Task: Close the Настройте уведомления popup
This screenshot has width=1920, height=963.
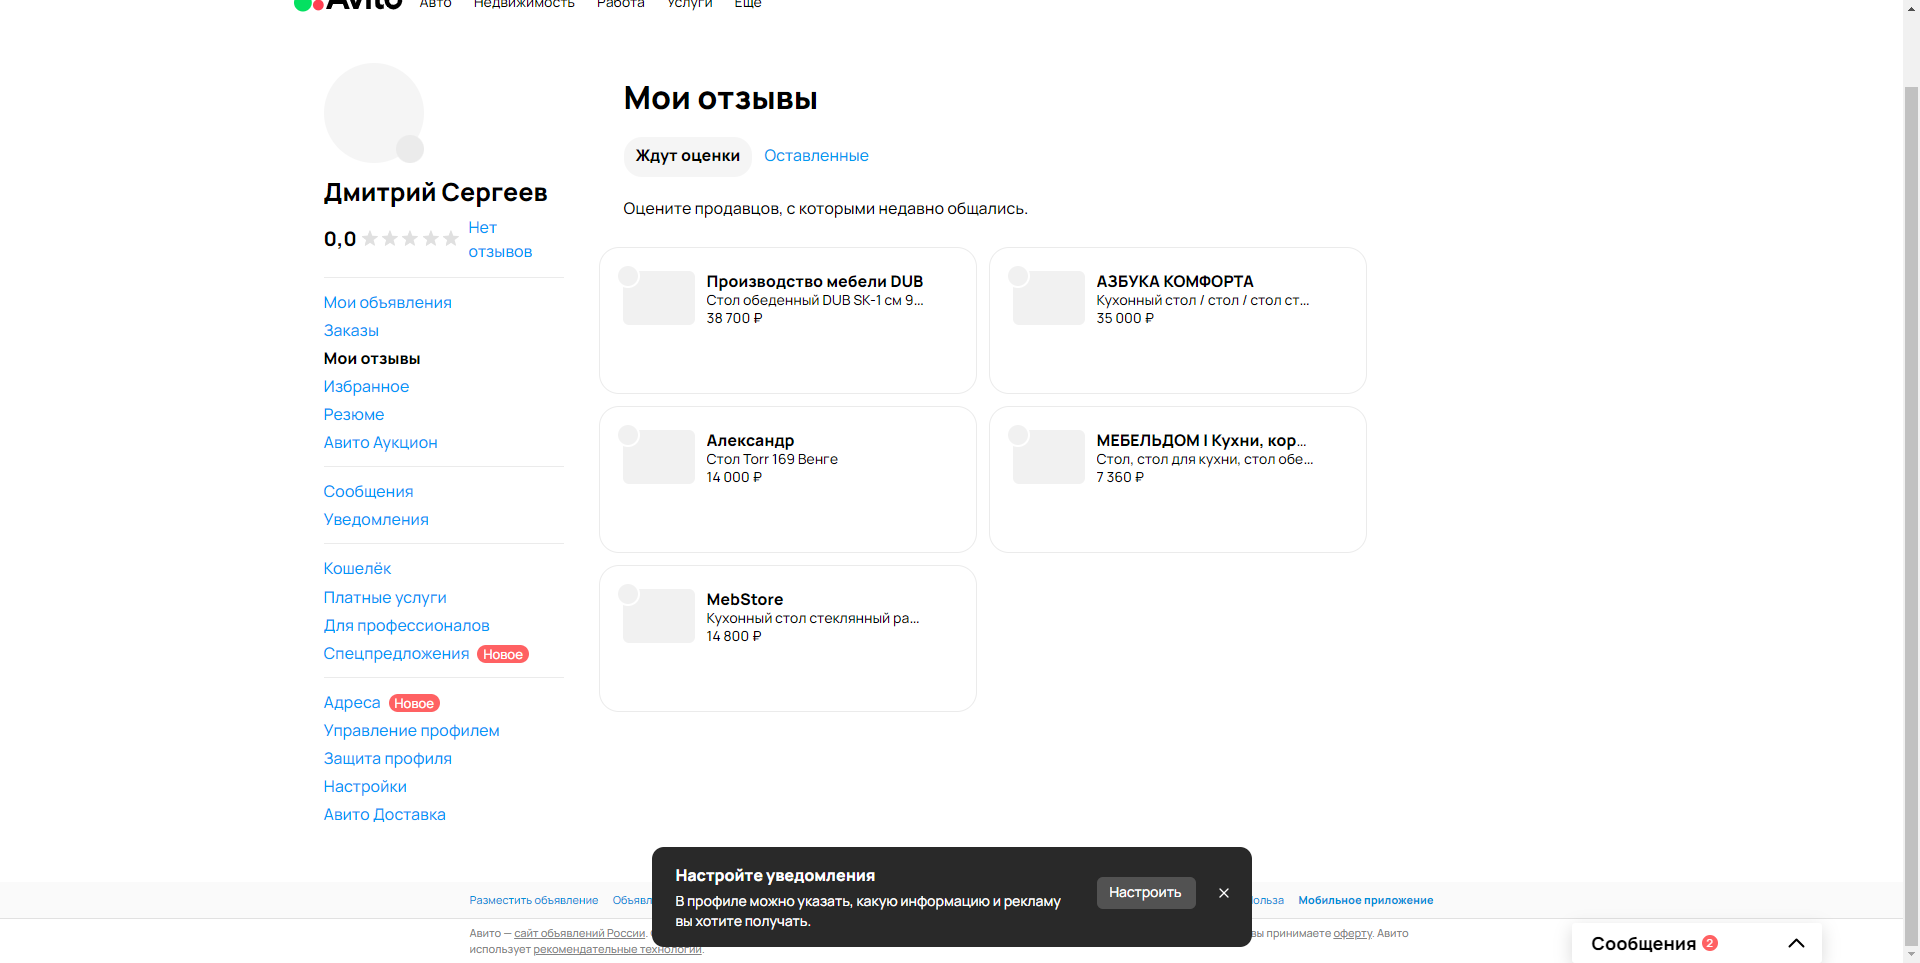Action: click(1224, 893)
